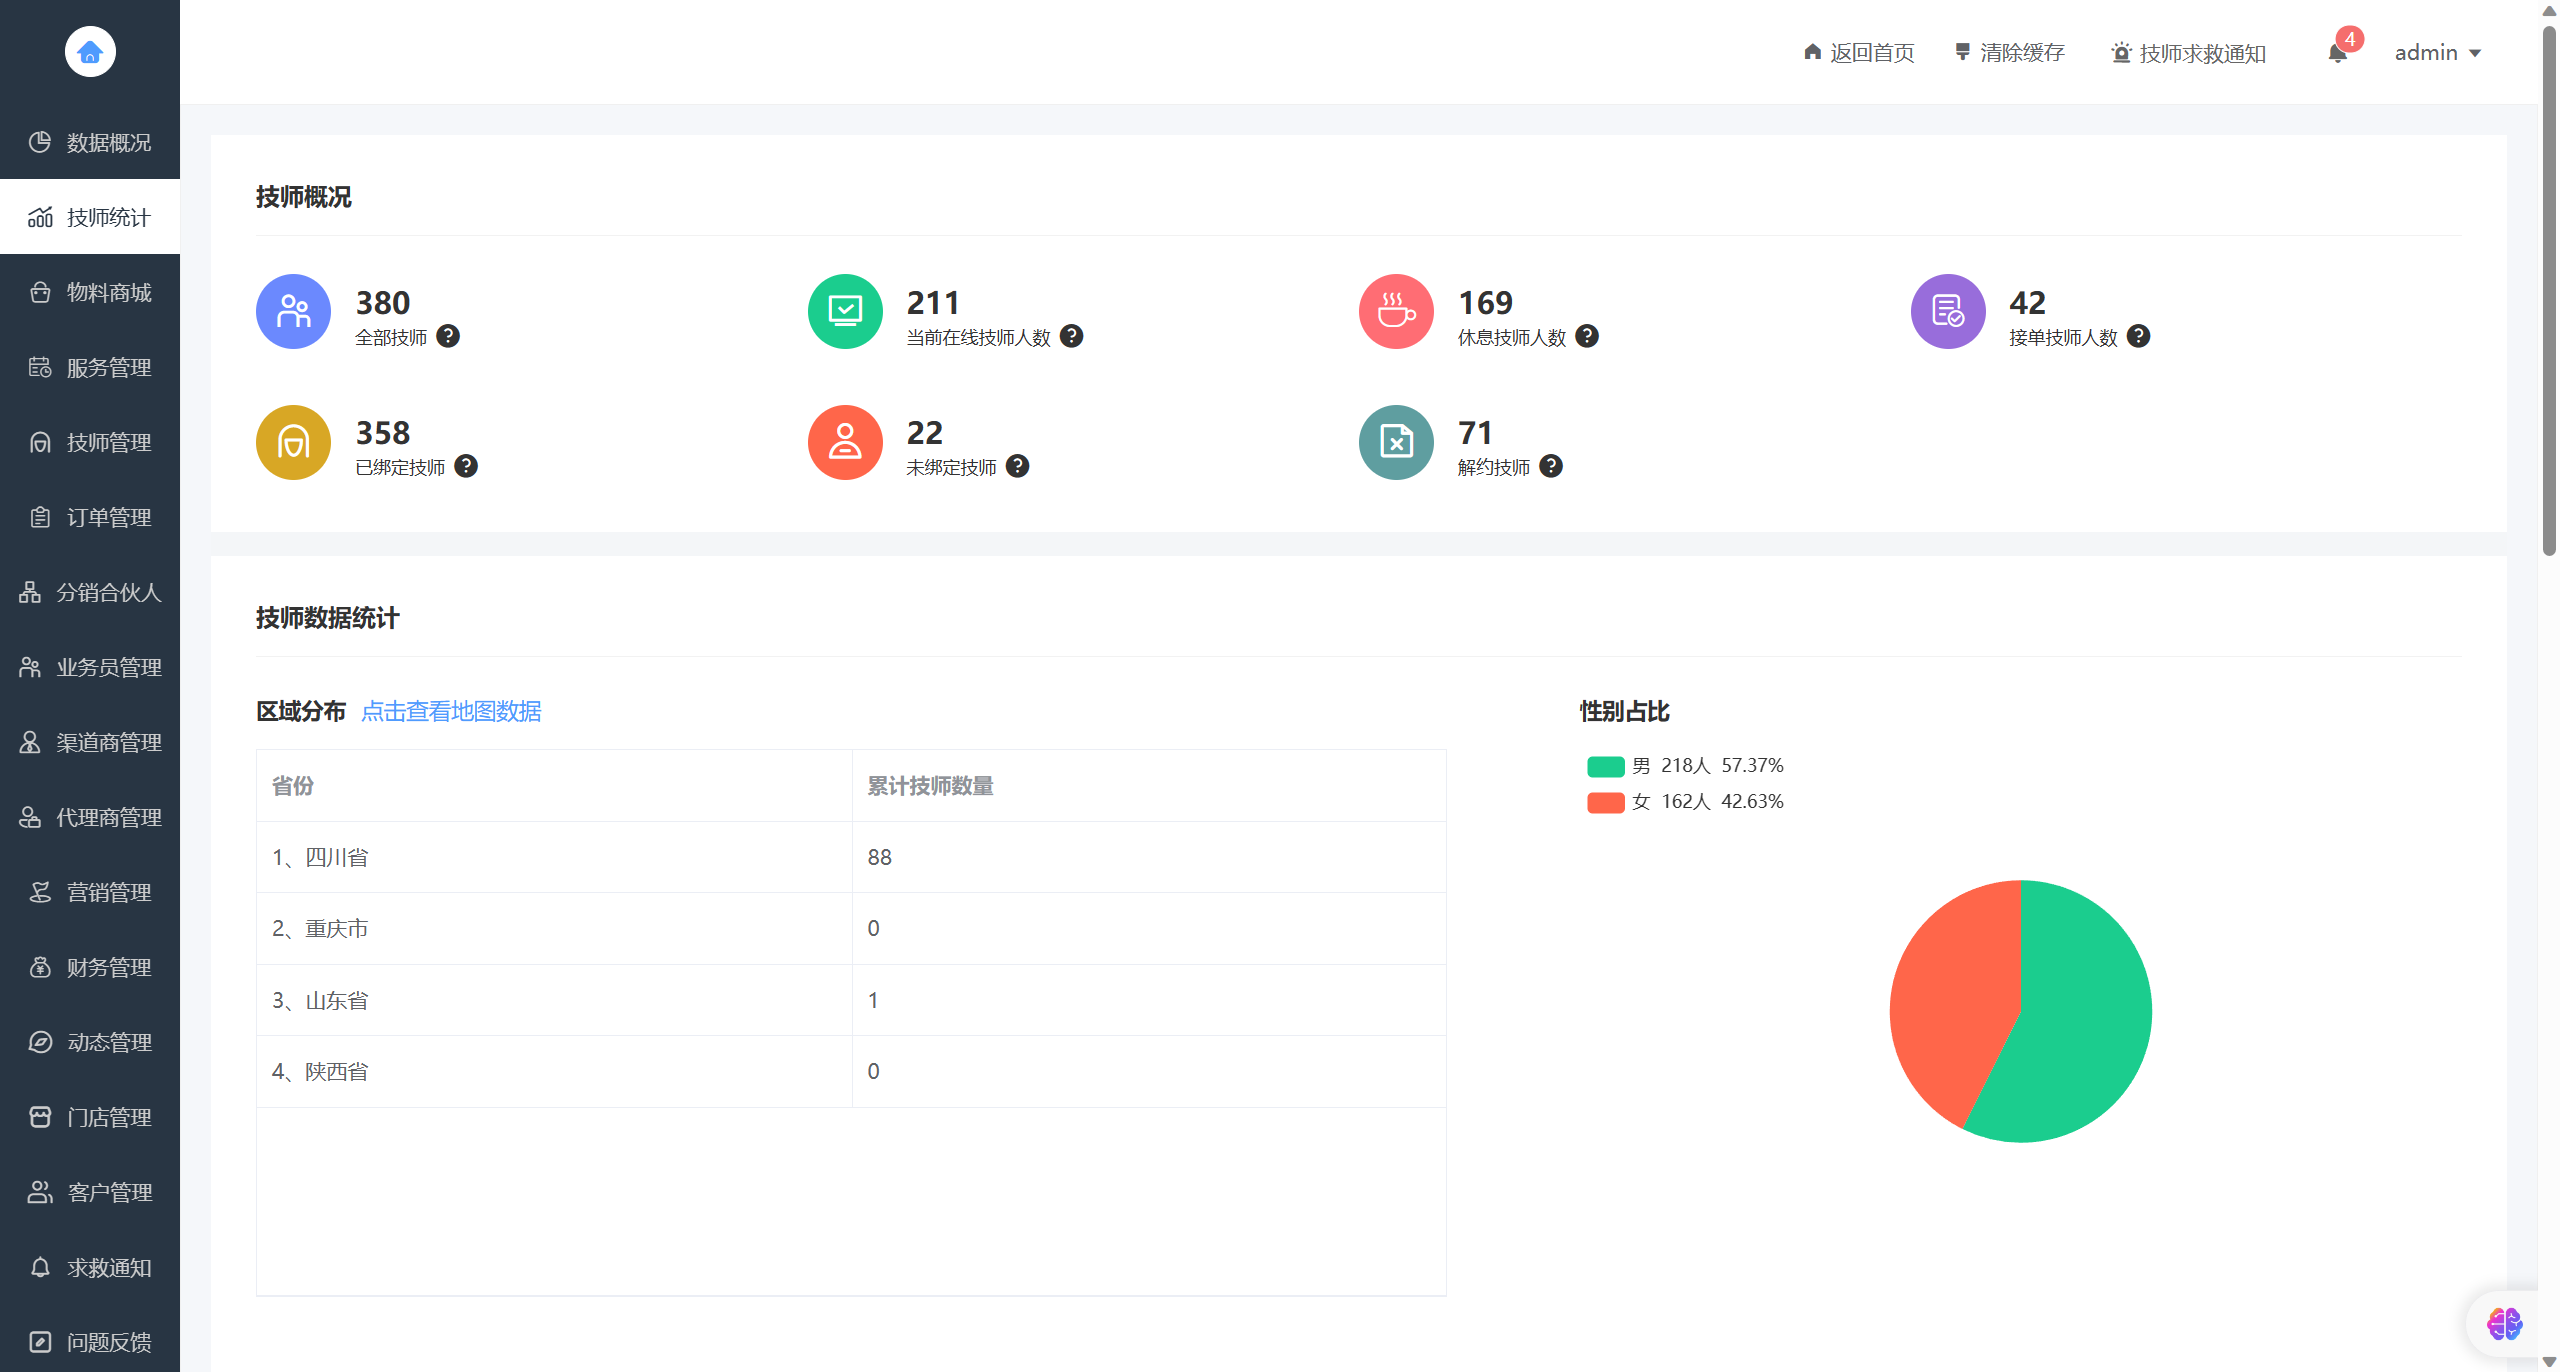The image size is (2560, 1372).
Task: Click the purple 接单技师人数 icon
Action: [x=1948, y=311]
